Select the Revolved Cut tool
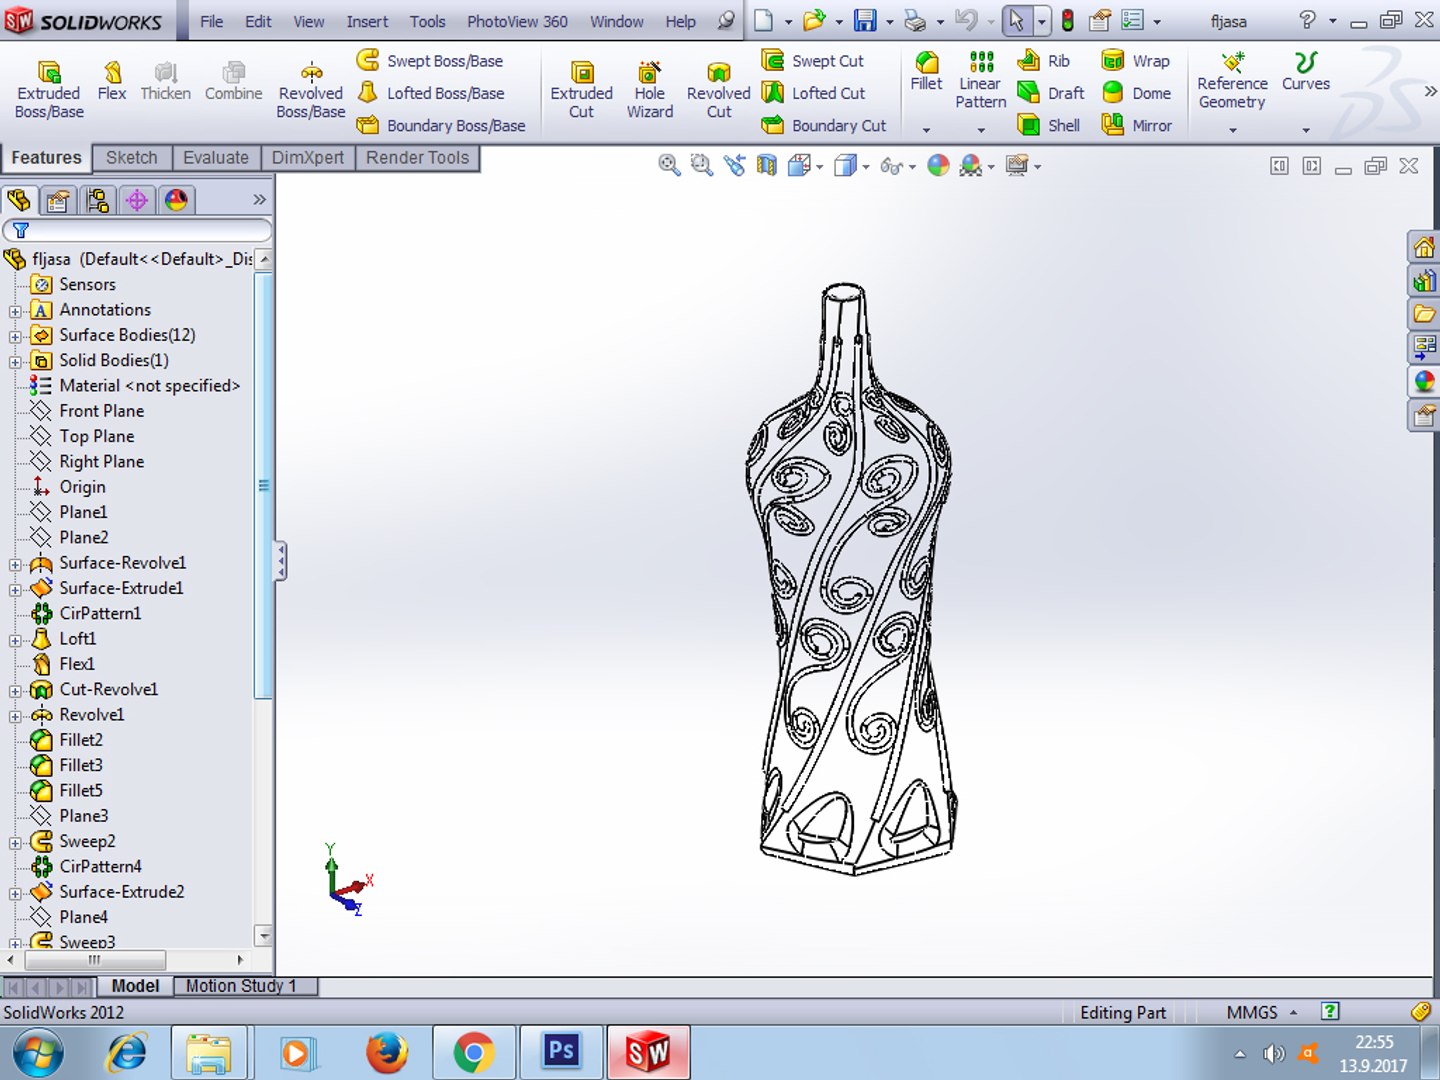The image size is (1440, 1080). pos(718,89)
